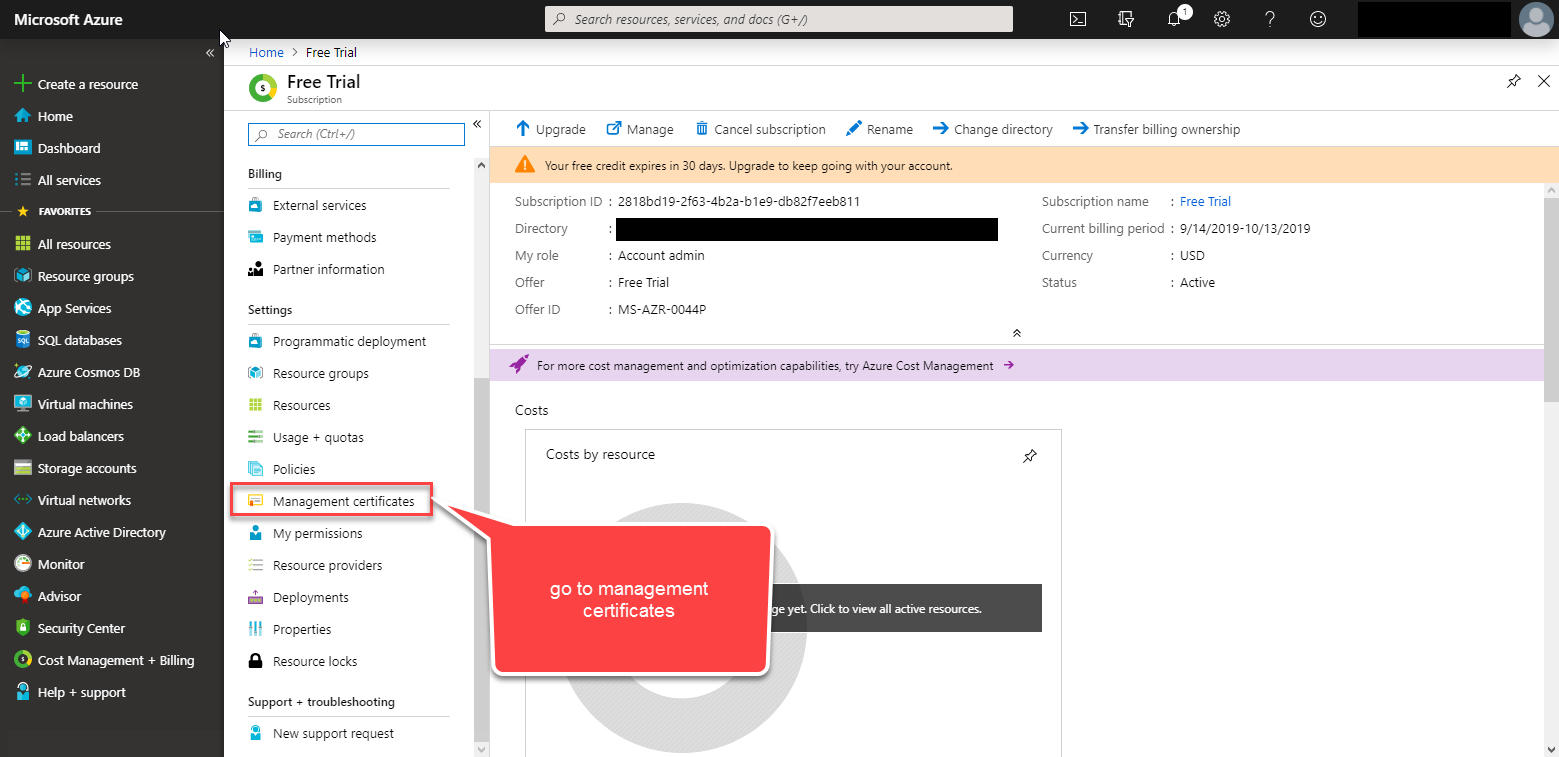Click the Home house icon in sidebar
Image resolution: width=1559 pixels, height=757 pixels.
(22, 116)
